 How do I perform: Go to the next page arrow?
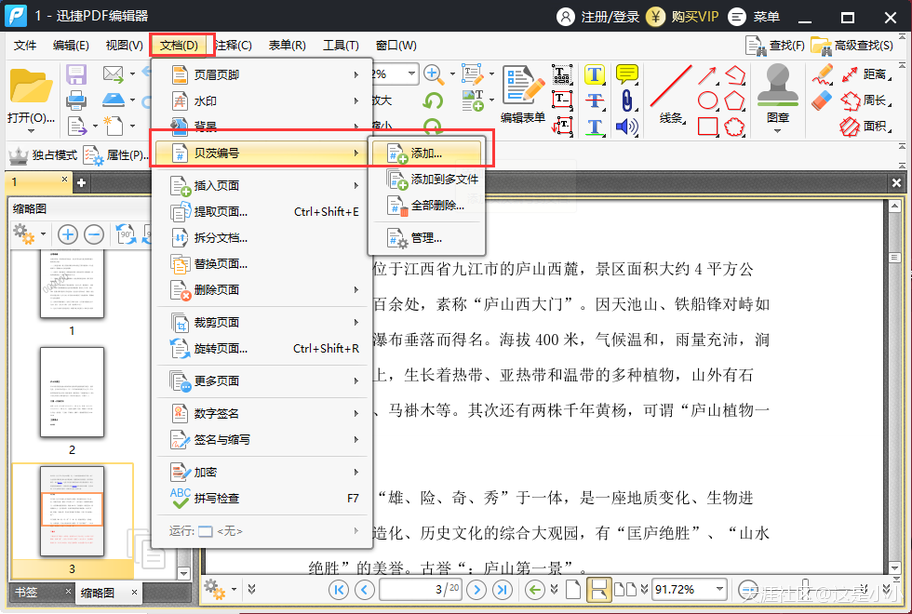pyautogui.click(x=476, y=590)
